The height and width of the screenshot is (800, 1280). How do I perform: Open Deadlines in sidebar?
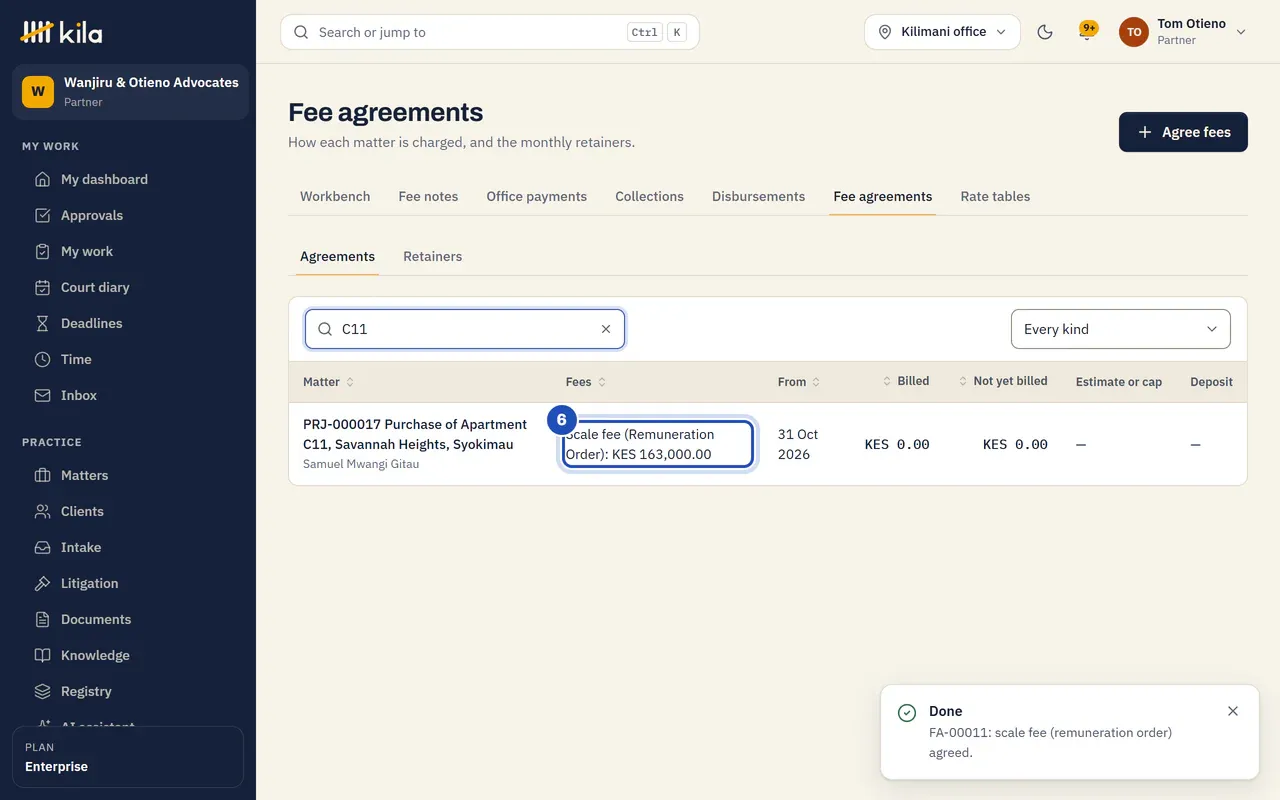point(128,323)
